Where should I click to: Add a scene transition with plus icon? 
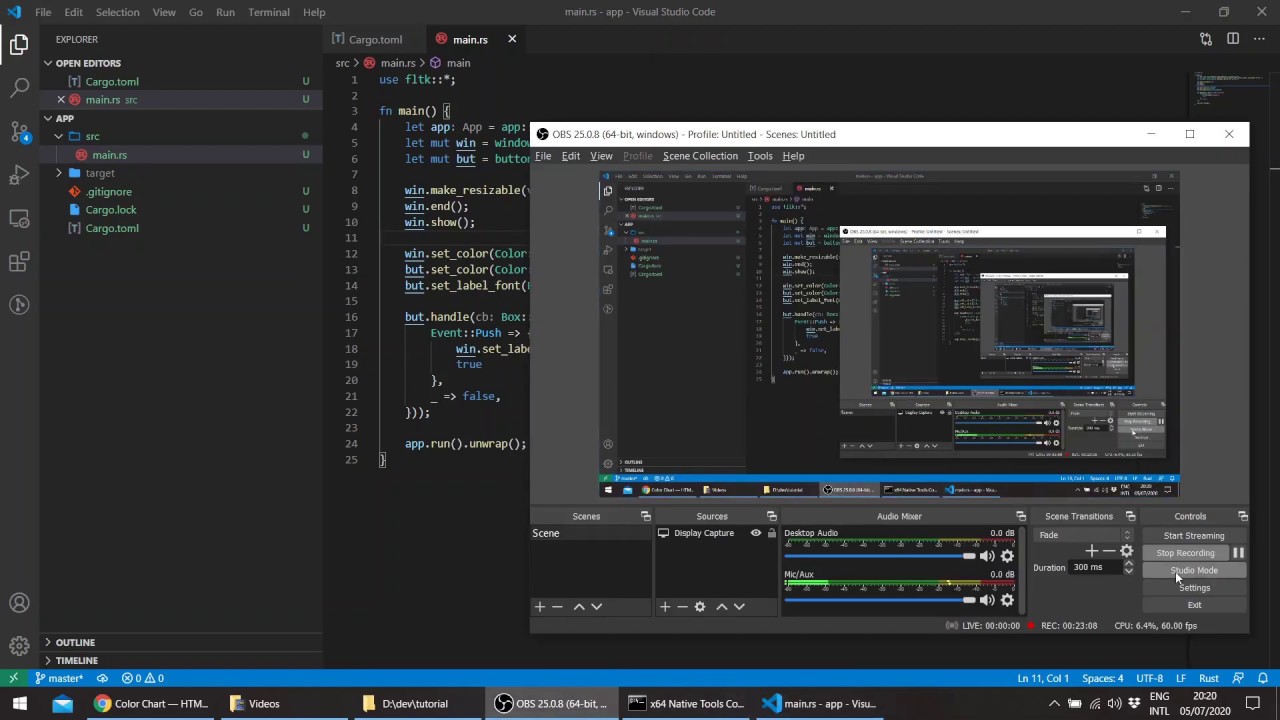[x=1092, y=551]
